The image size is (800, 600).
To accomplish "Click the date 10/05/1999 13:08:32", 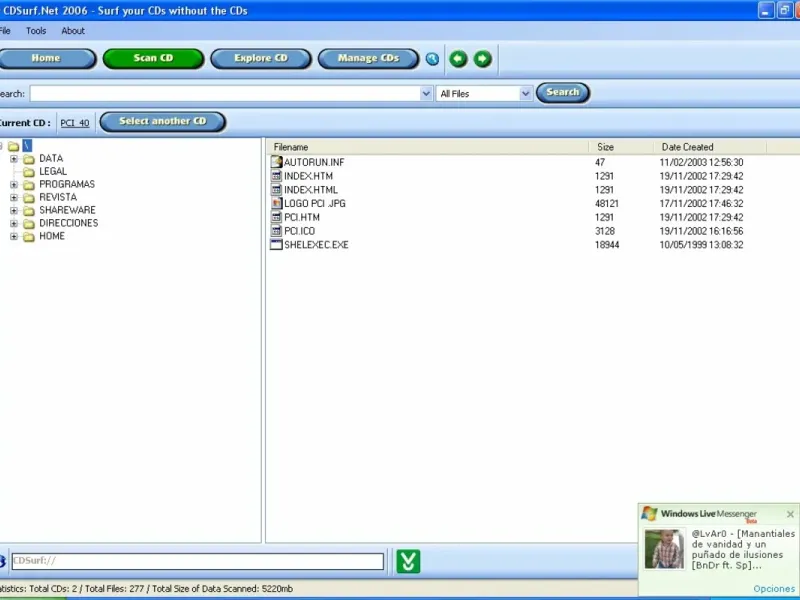I will pos(701,245).
